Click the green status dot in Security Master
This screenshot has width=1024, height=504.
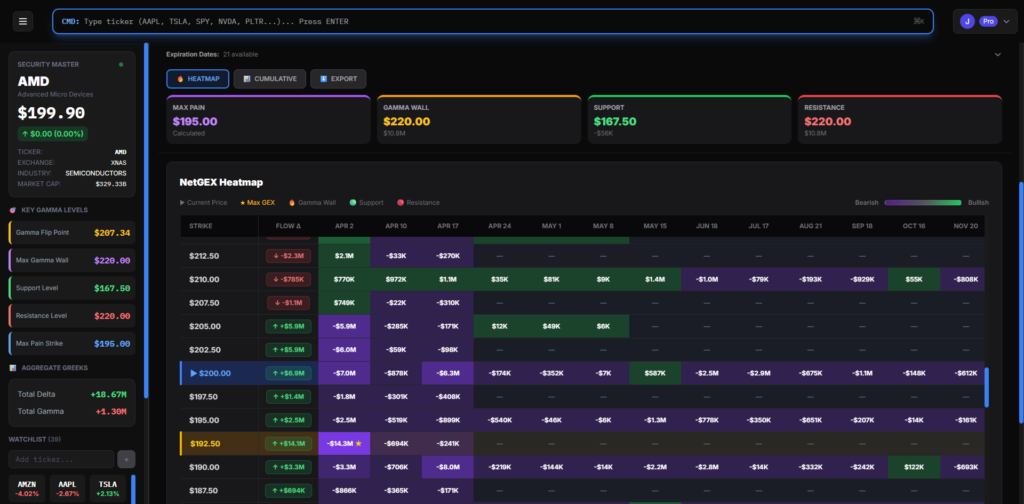pyautogui.click(x=121, y=65)
